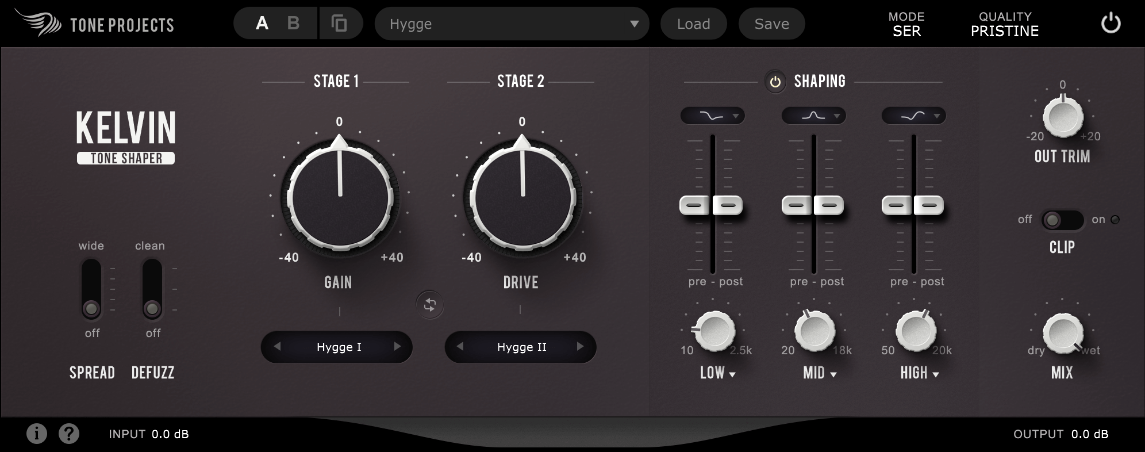Toggle the Spread switch
The image size is (1145, 452).
click(x=91, y=288)
